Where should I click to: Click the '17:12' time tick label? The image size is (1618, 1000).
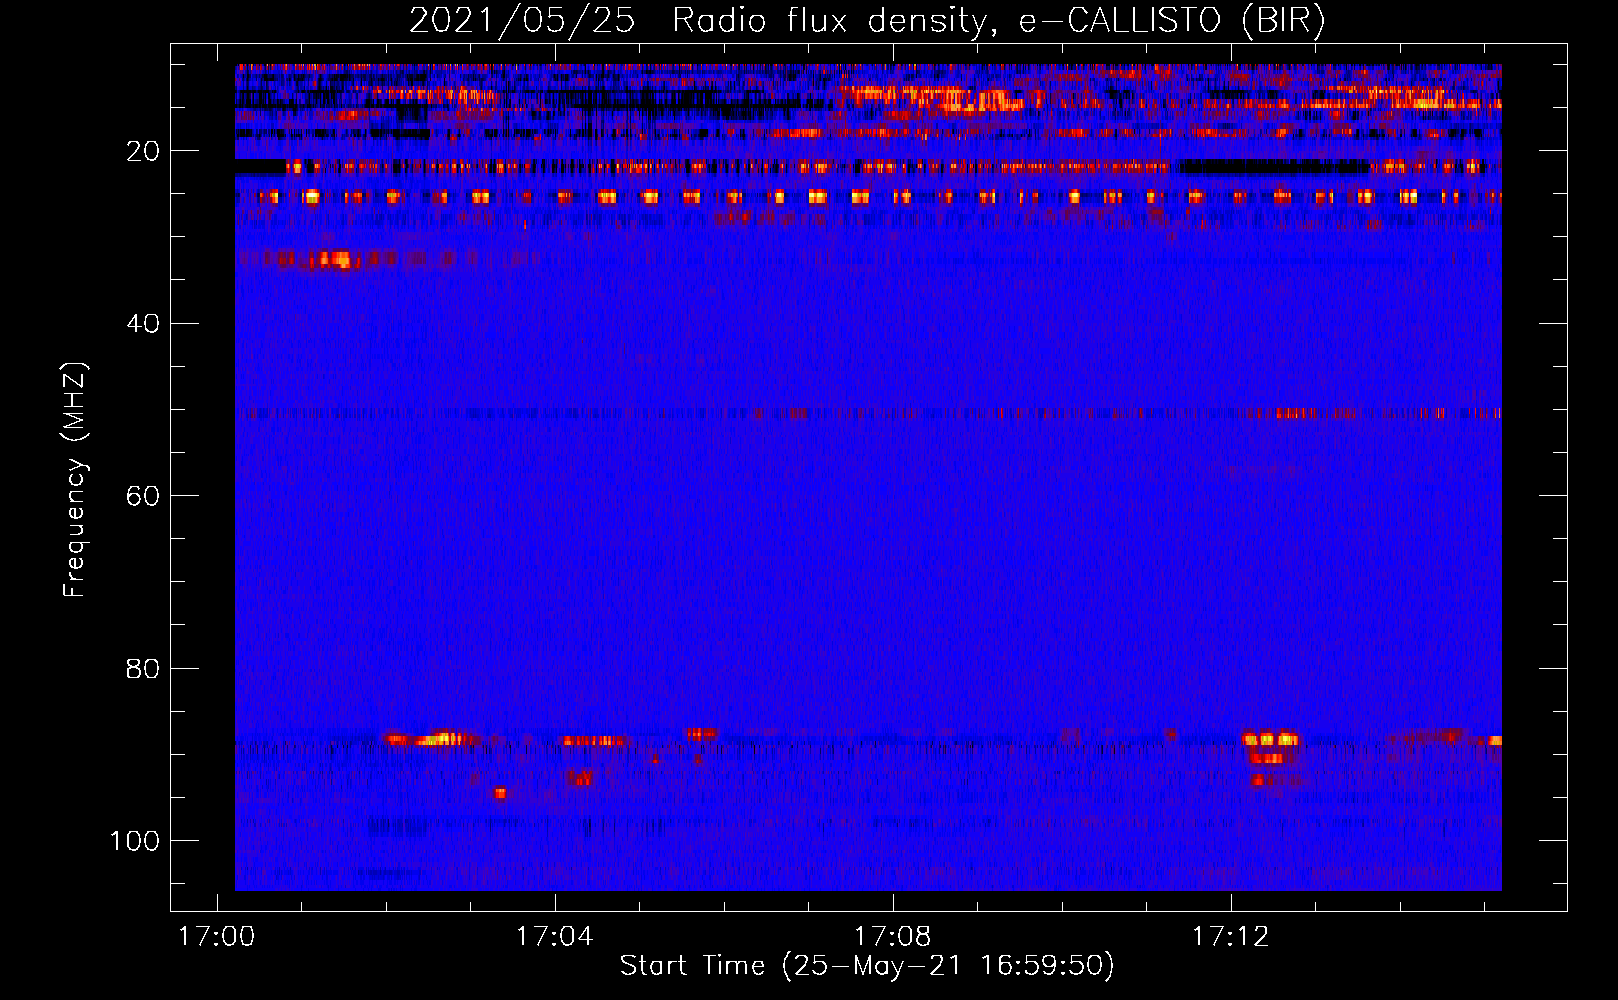1230,937
